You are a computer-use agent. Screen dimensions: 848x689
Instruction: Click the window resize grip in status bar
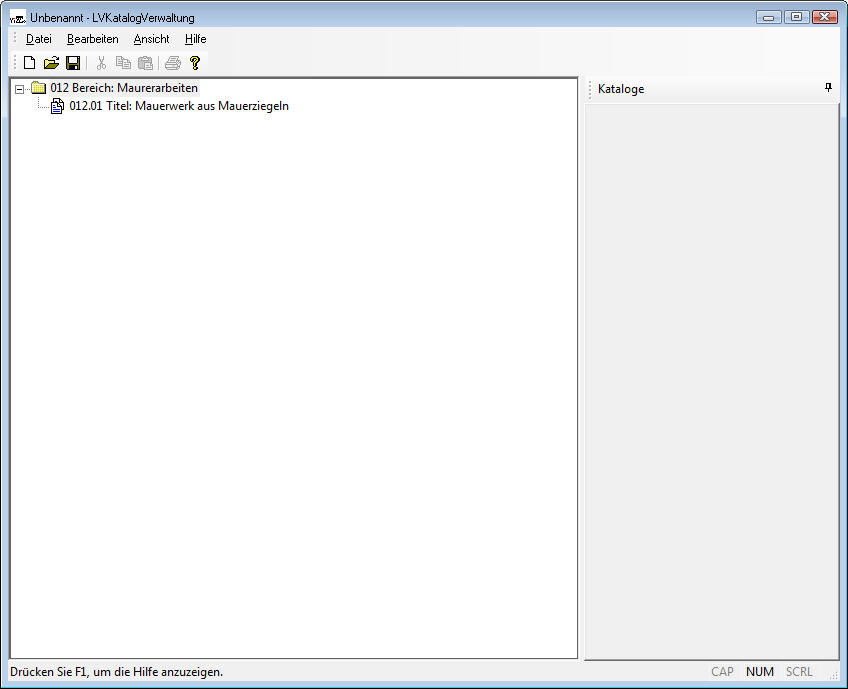click(x=833, y=675)
